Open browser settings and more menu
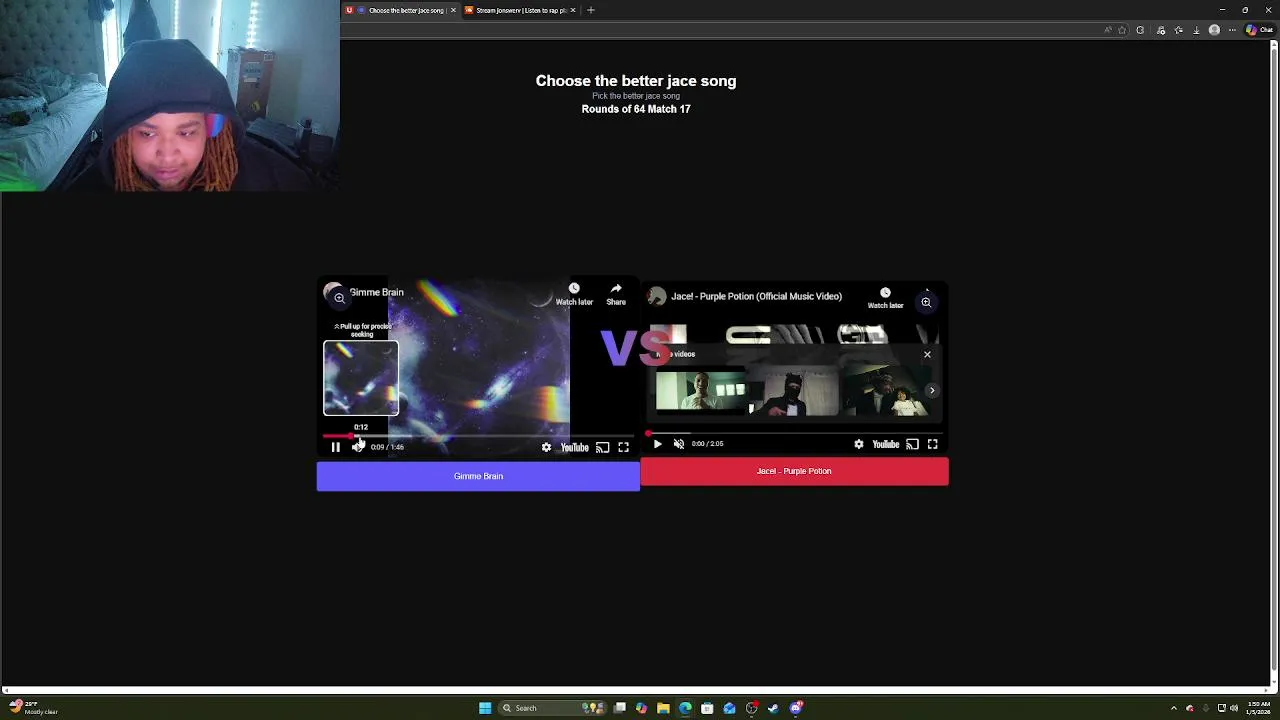Screen dimensions: 1280x720 pos(1232,30)
